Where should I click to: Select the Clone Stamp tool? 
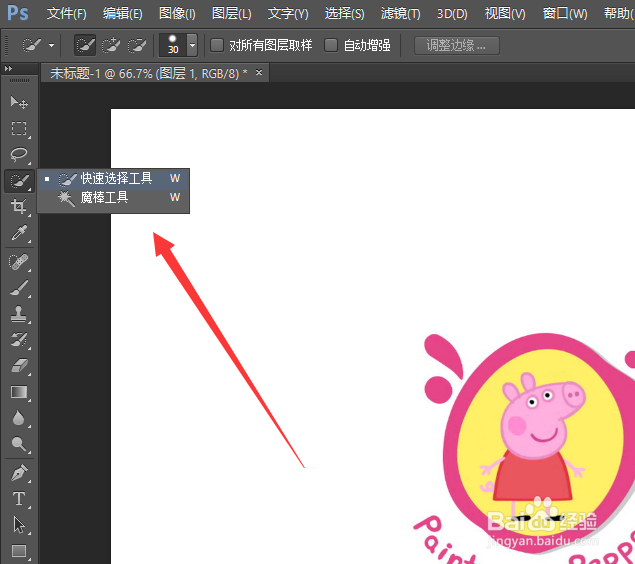pos(19,314)
